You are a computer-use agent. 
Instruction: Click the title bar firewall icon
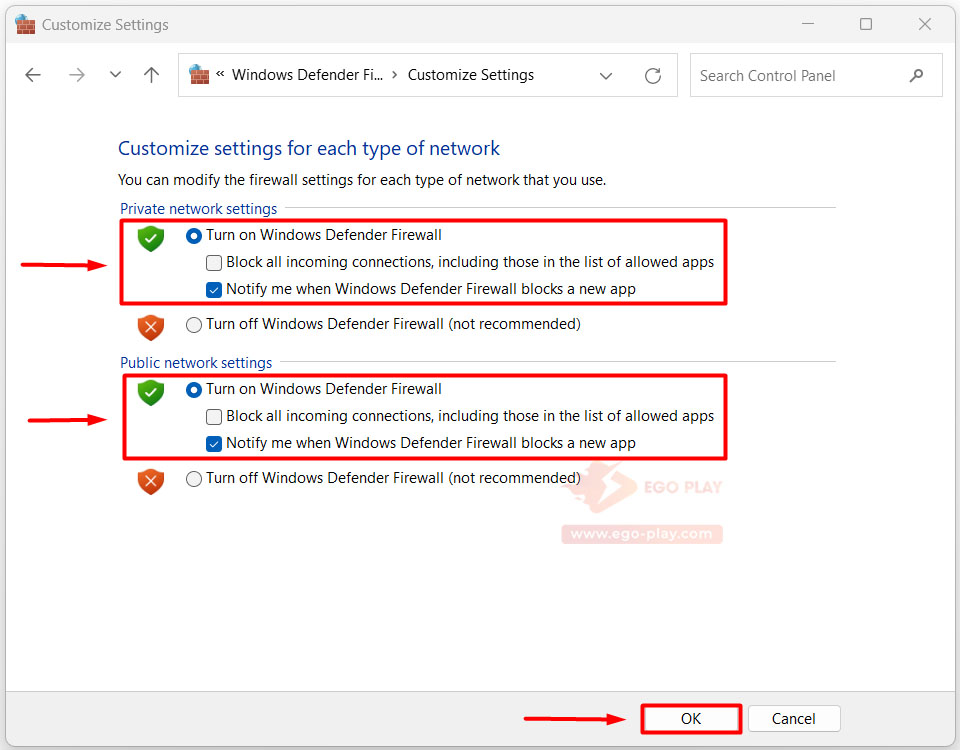pyautogui.click(x=25, y=24)
